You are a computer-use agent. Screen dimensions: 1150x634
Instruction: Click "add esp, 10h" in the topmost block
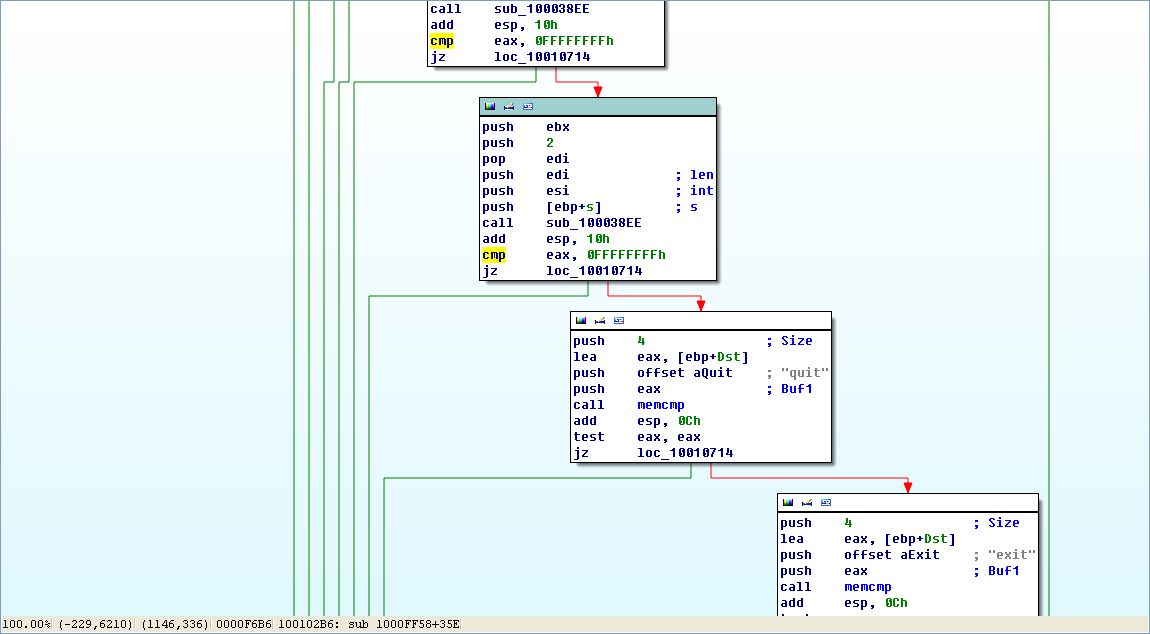(494, 25)
